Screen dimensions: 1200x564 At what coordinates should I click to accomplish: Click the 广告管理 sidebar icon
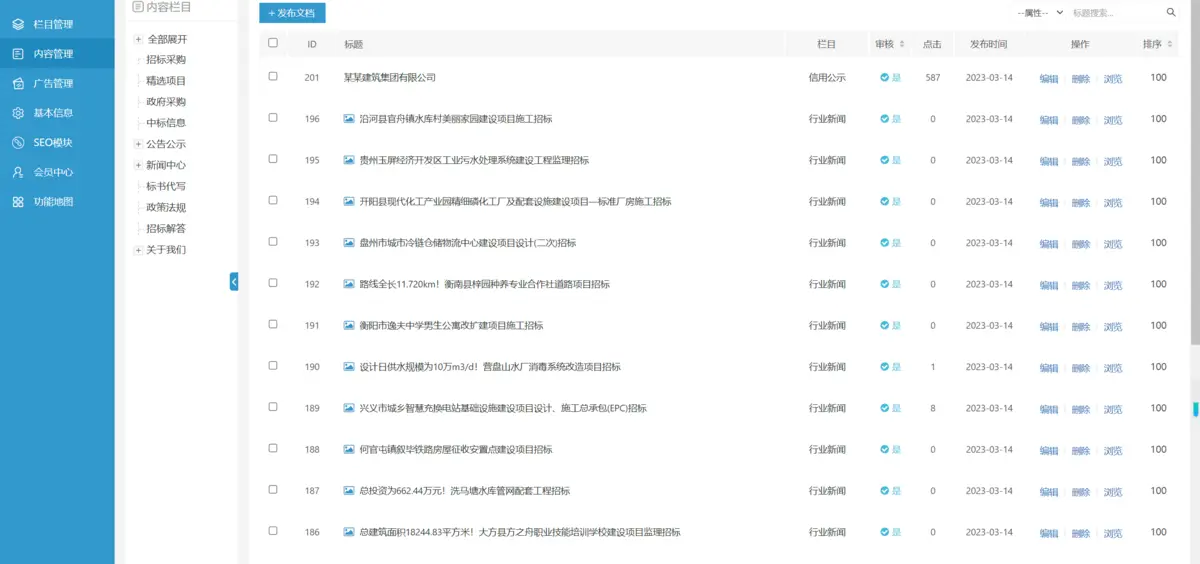[x=18, y=83]
